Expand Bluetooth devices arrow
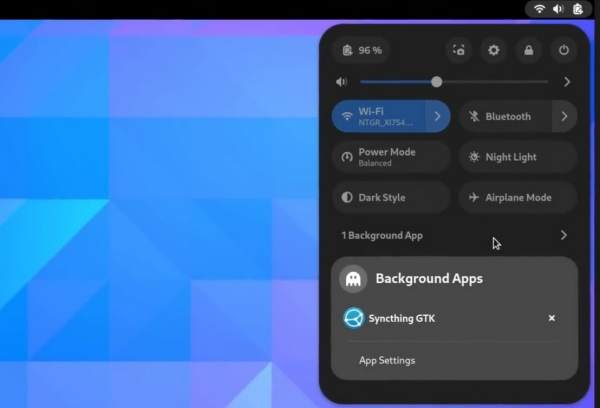This screenshot has width=600, height=408. [x=564, y=116]
